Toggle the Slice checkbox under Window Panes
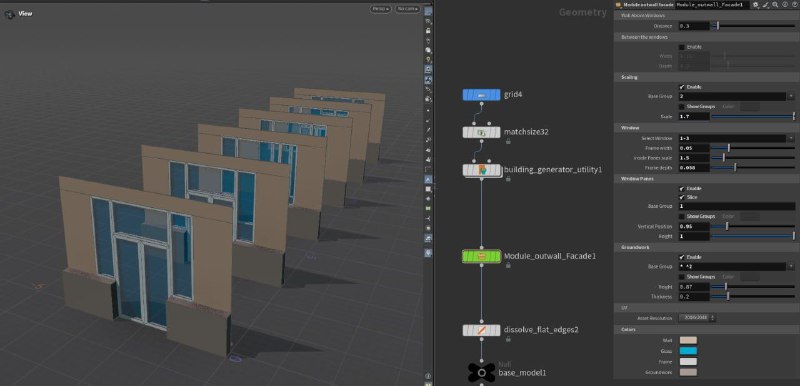 [682, 197]
